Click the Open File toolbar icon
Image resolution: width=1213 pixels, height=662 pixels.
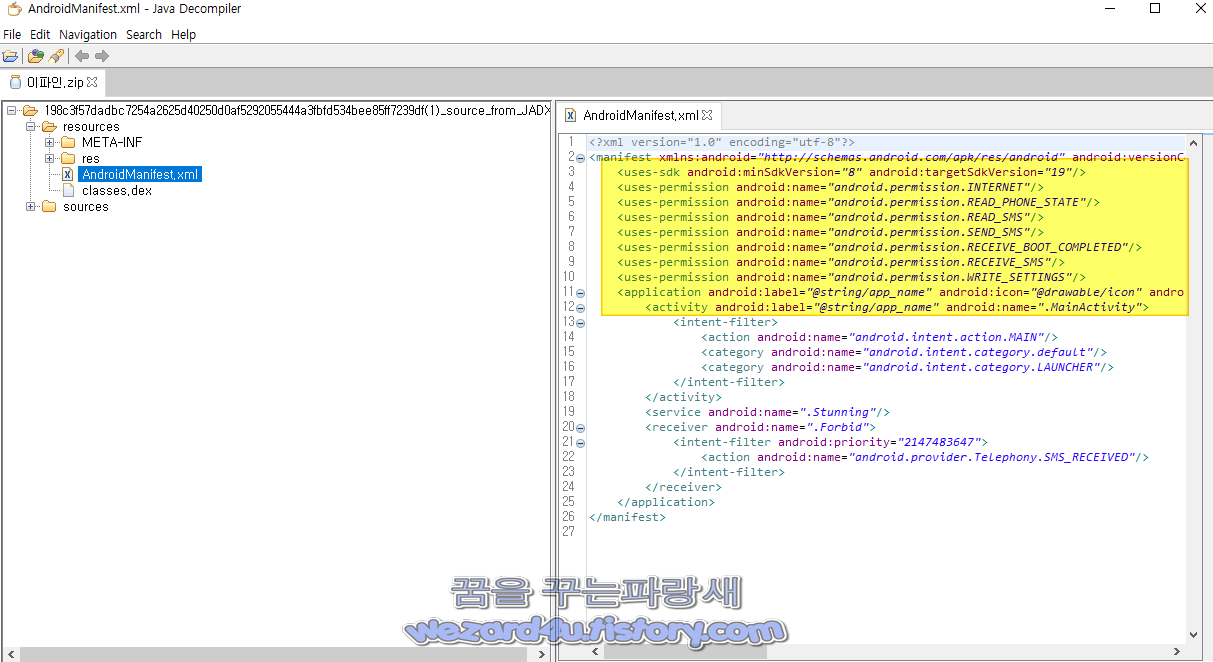pos(10,56)
